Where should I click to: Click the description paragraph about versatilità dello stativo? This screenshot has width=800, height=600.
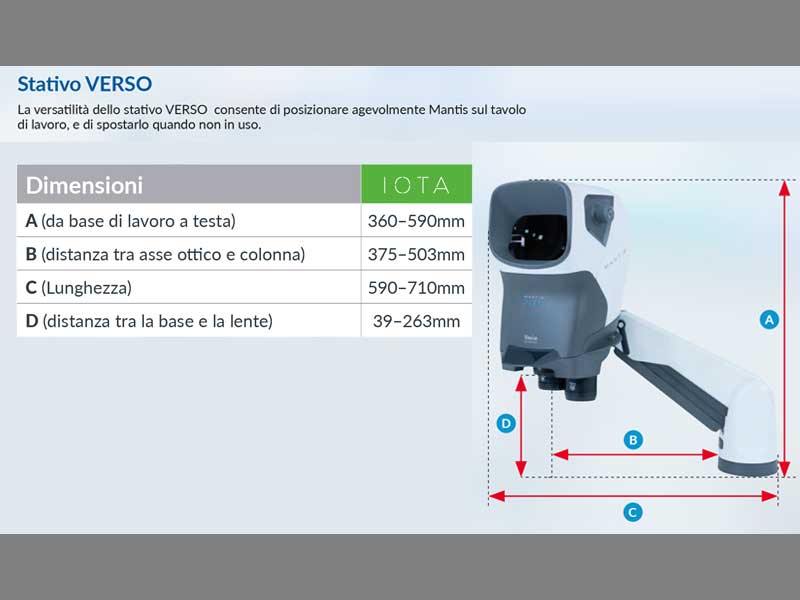pos(271,117)
